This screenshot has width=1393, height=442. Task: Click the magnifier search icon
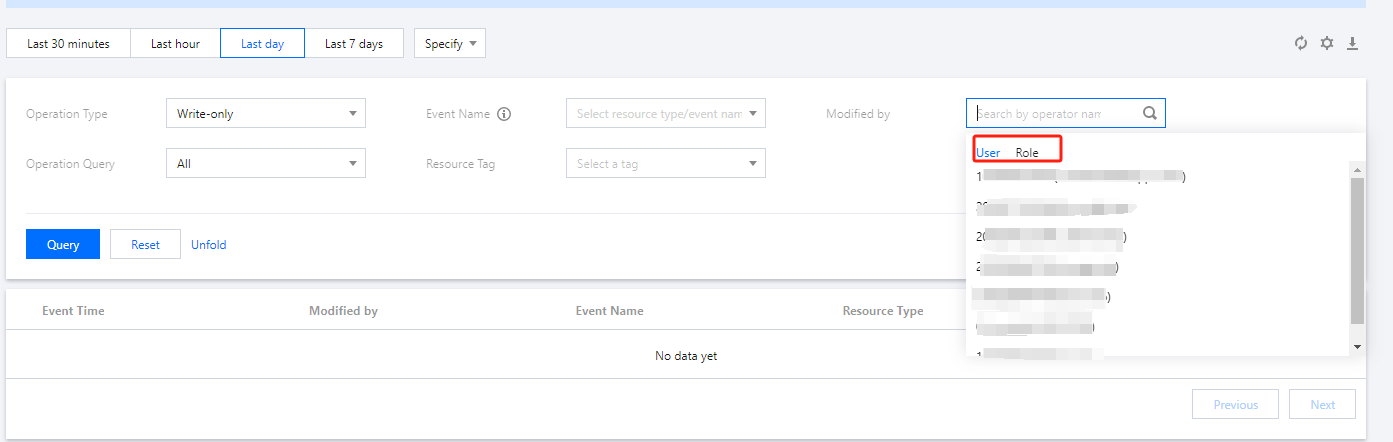pyautogui.click(x=1150, y=114)
